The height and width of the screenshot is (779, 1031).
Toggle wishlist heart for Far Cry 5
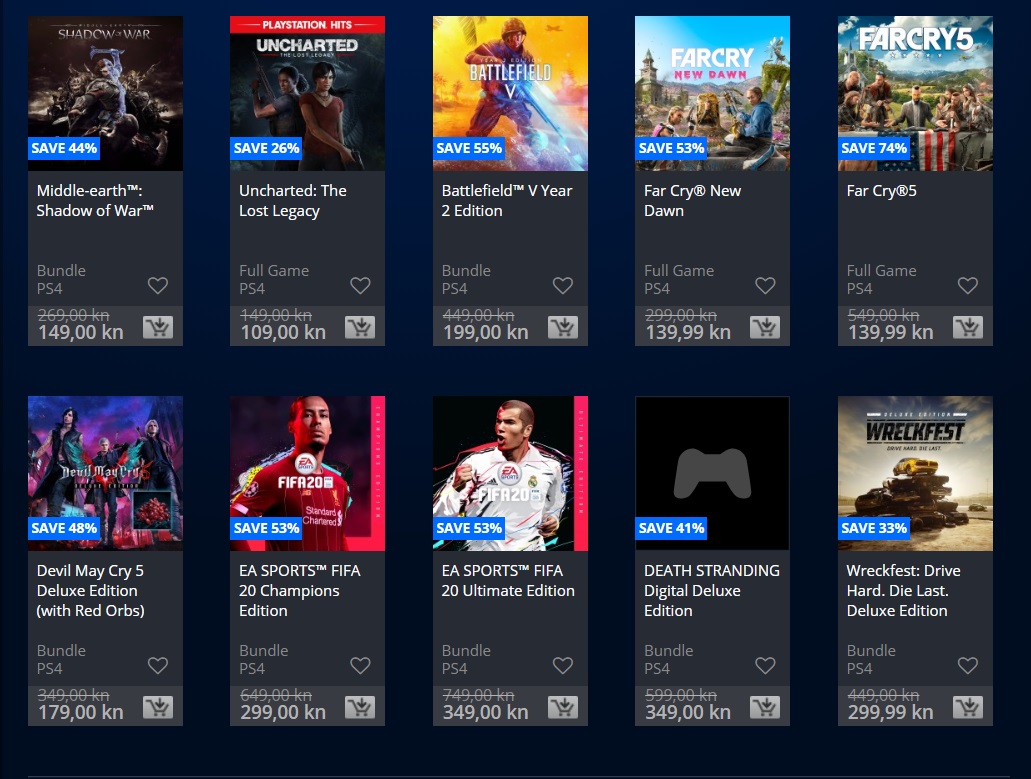tap(968, 285)
